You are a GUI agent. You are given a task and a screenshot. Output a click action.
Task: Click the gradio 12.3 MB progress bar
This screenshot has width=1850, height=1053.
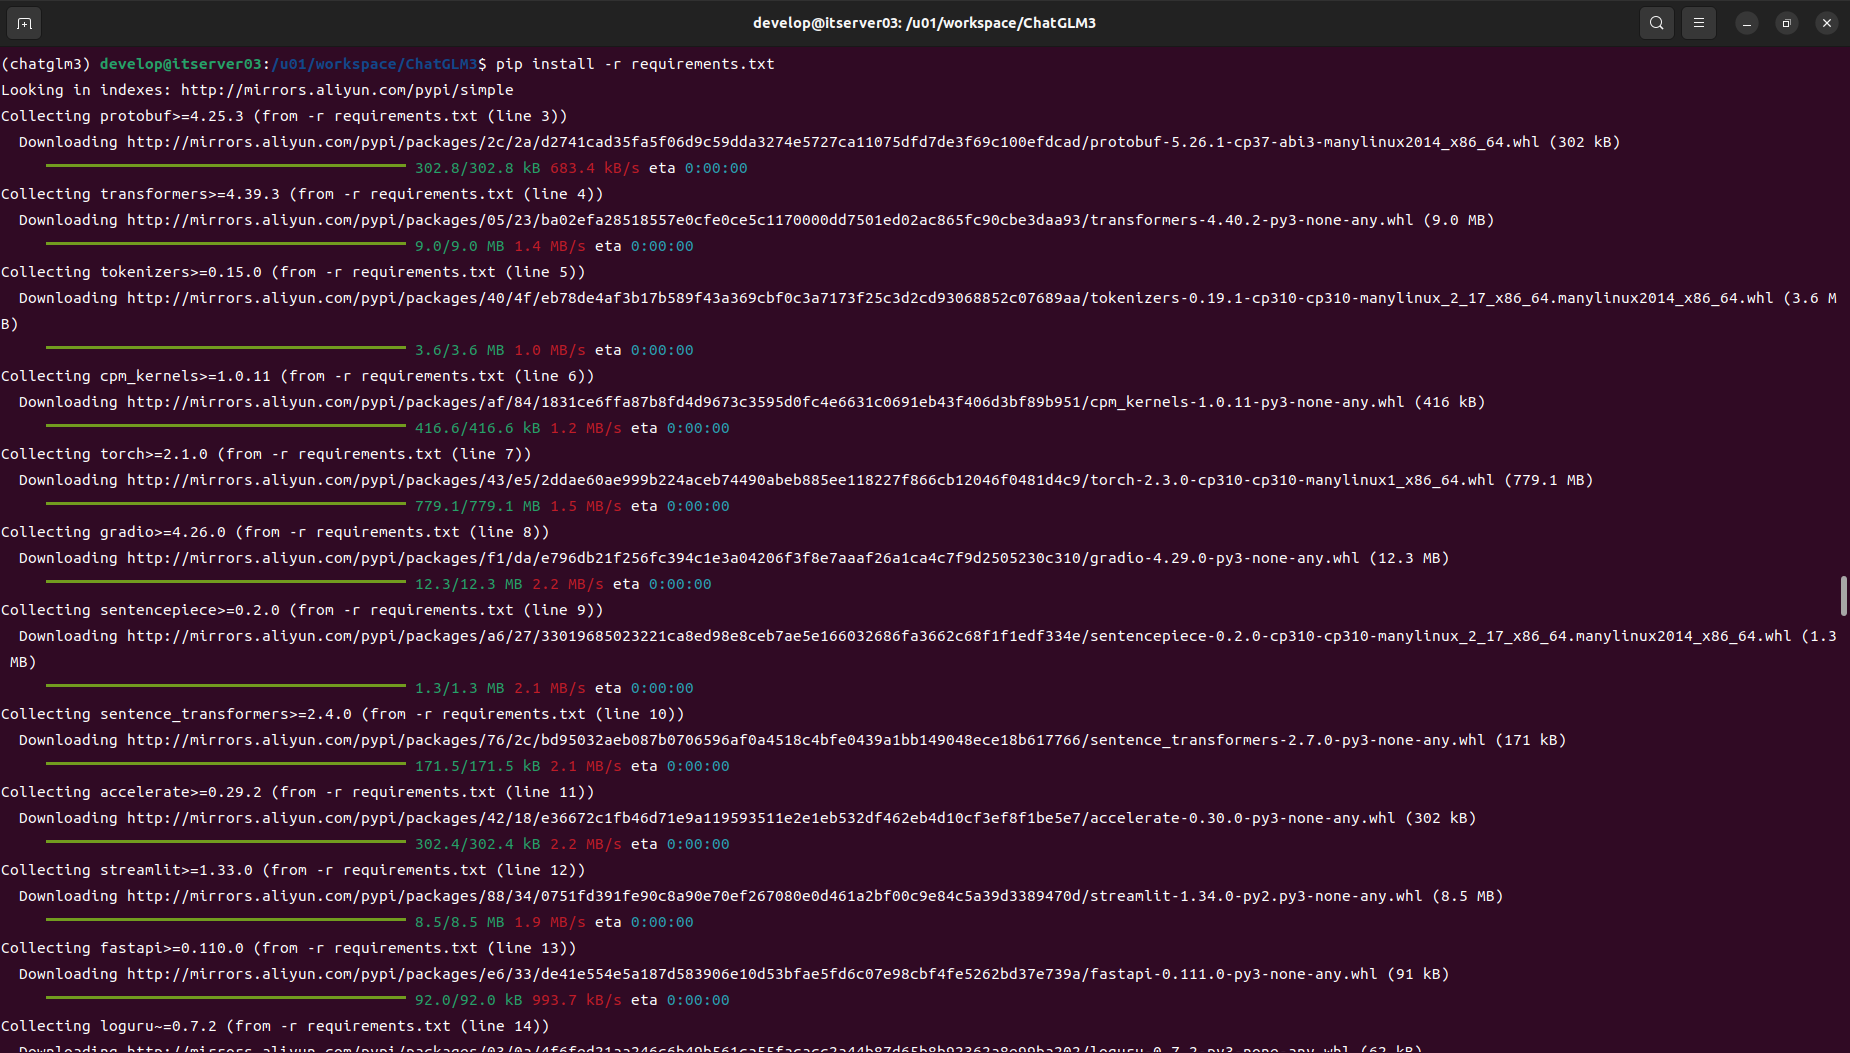226,581
